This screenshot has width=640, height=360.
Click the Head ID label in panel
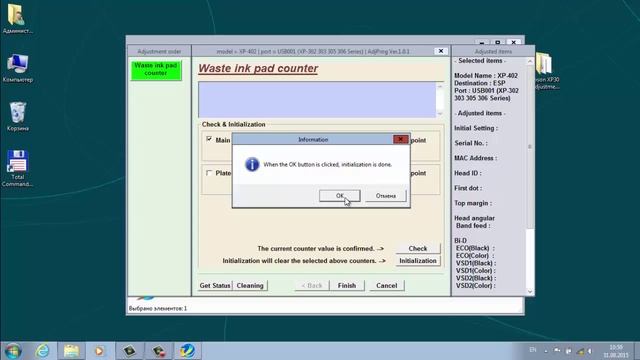[468, 173]
